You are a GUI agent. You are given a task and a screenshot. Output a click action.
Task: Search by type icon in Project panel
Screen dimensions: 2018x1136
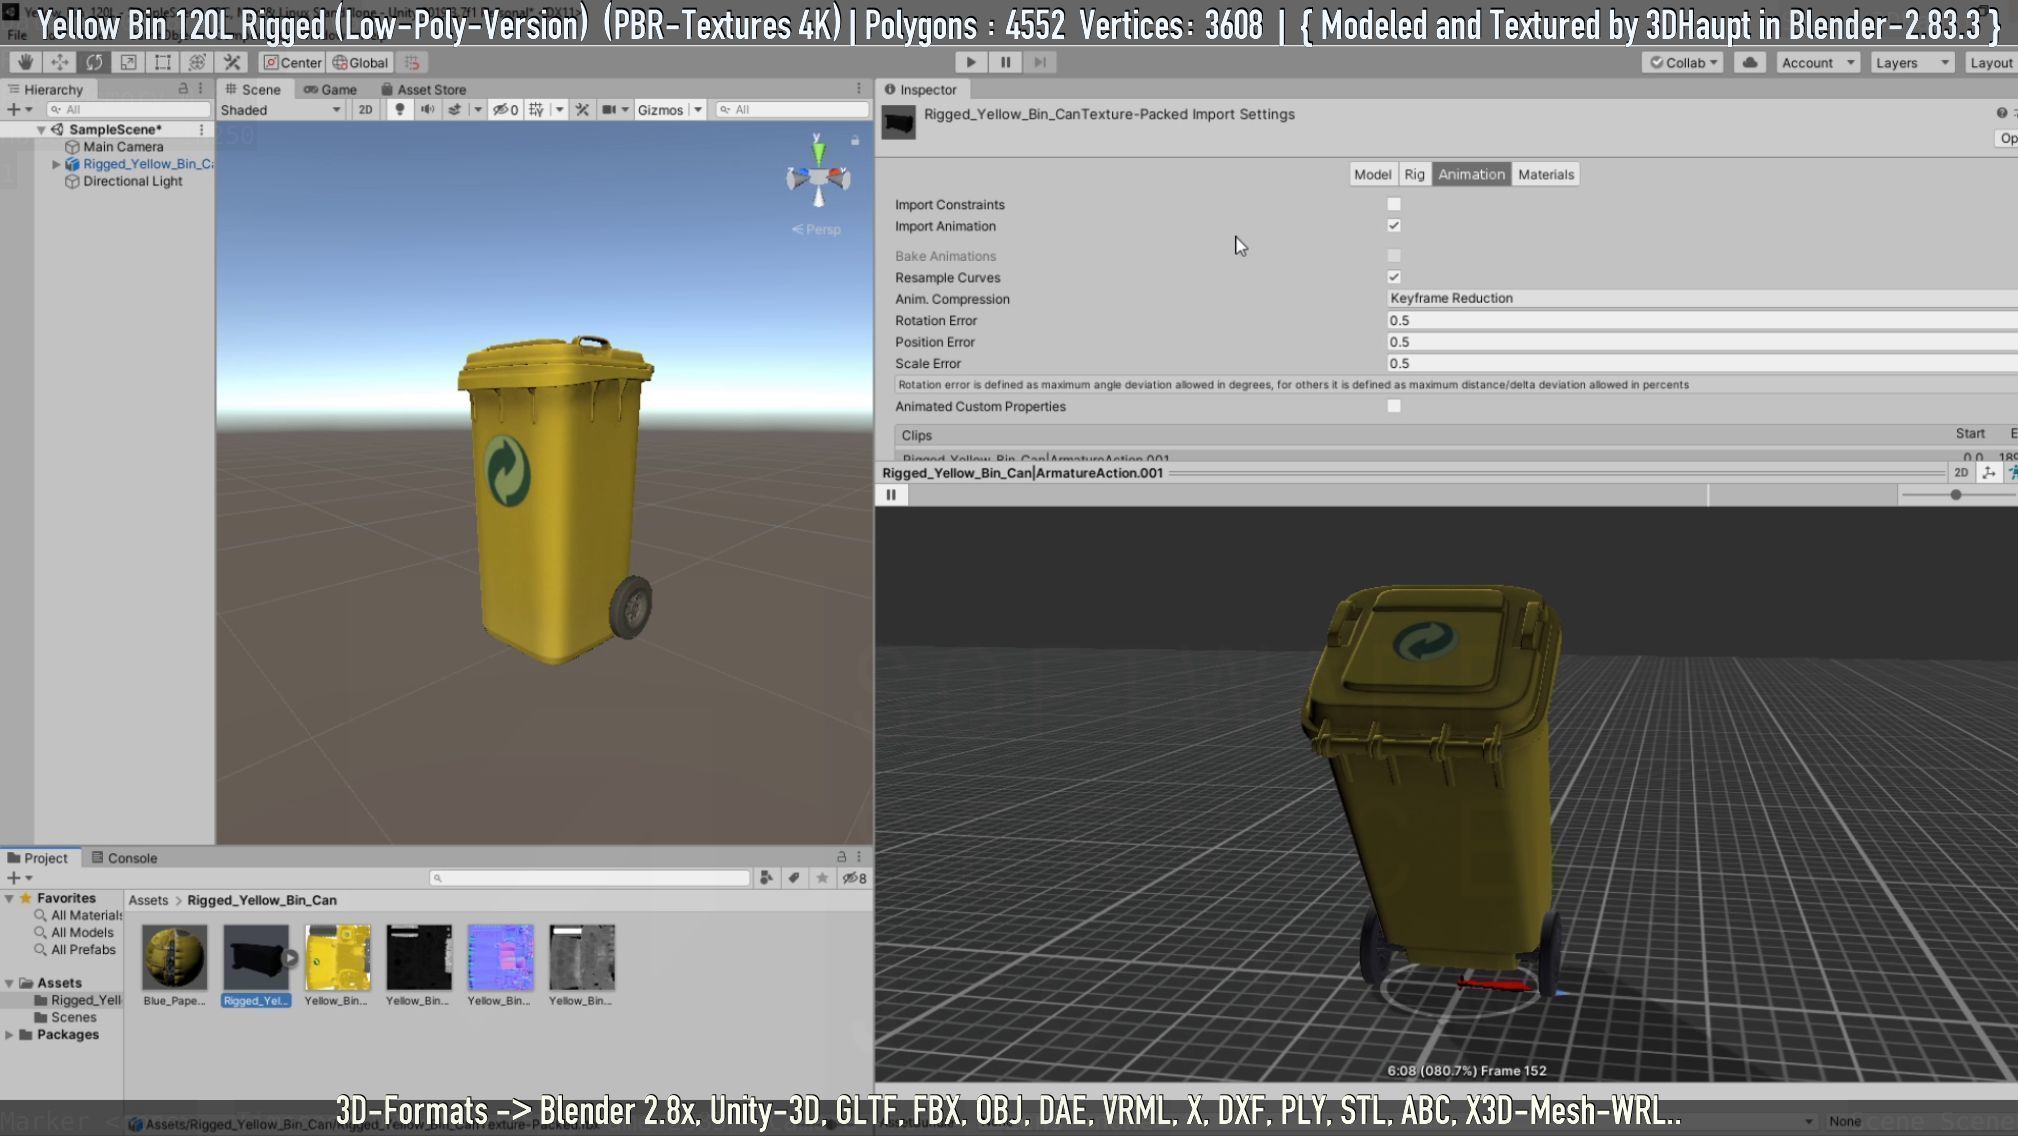[766, 878]
